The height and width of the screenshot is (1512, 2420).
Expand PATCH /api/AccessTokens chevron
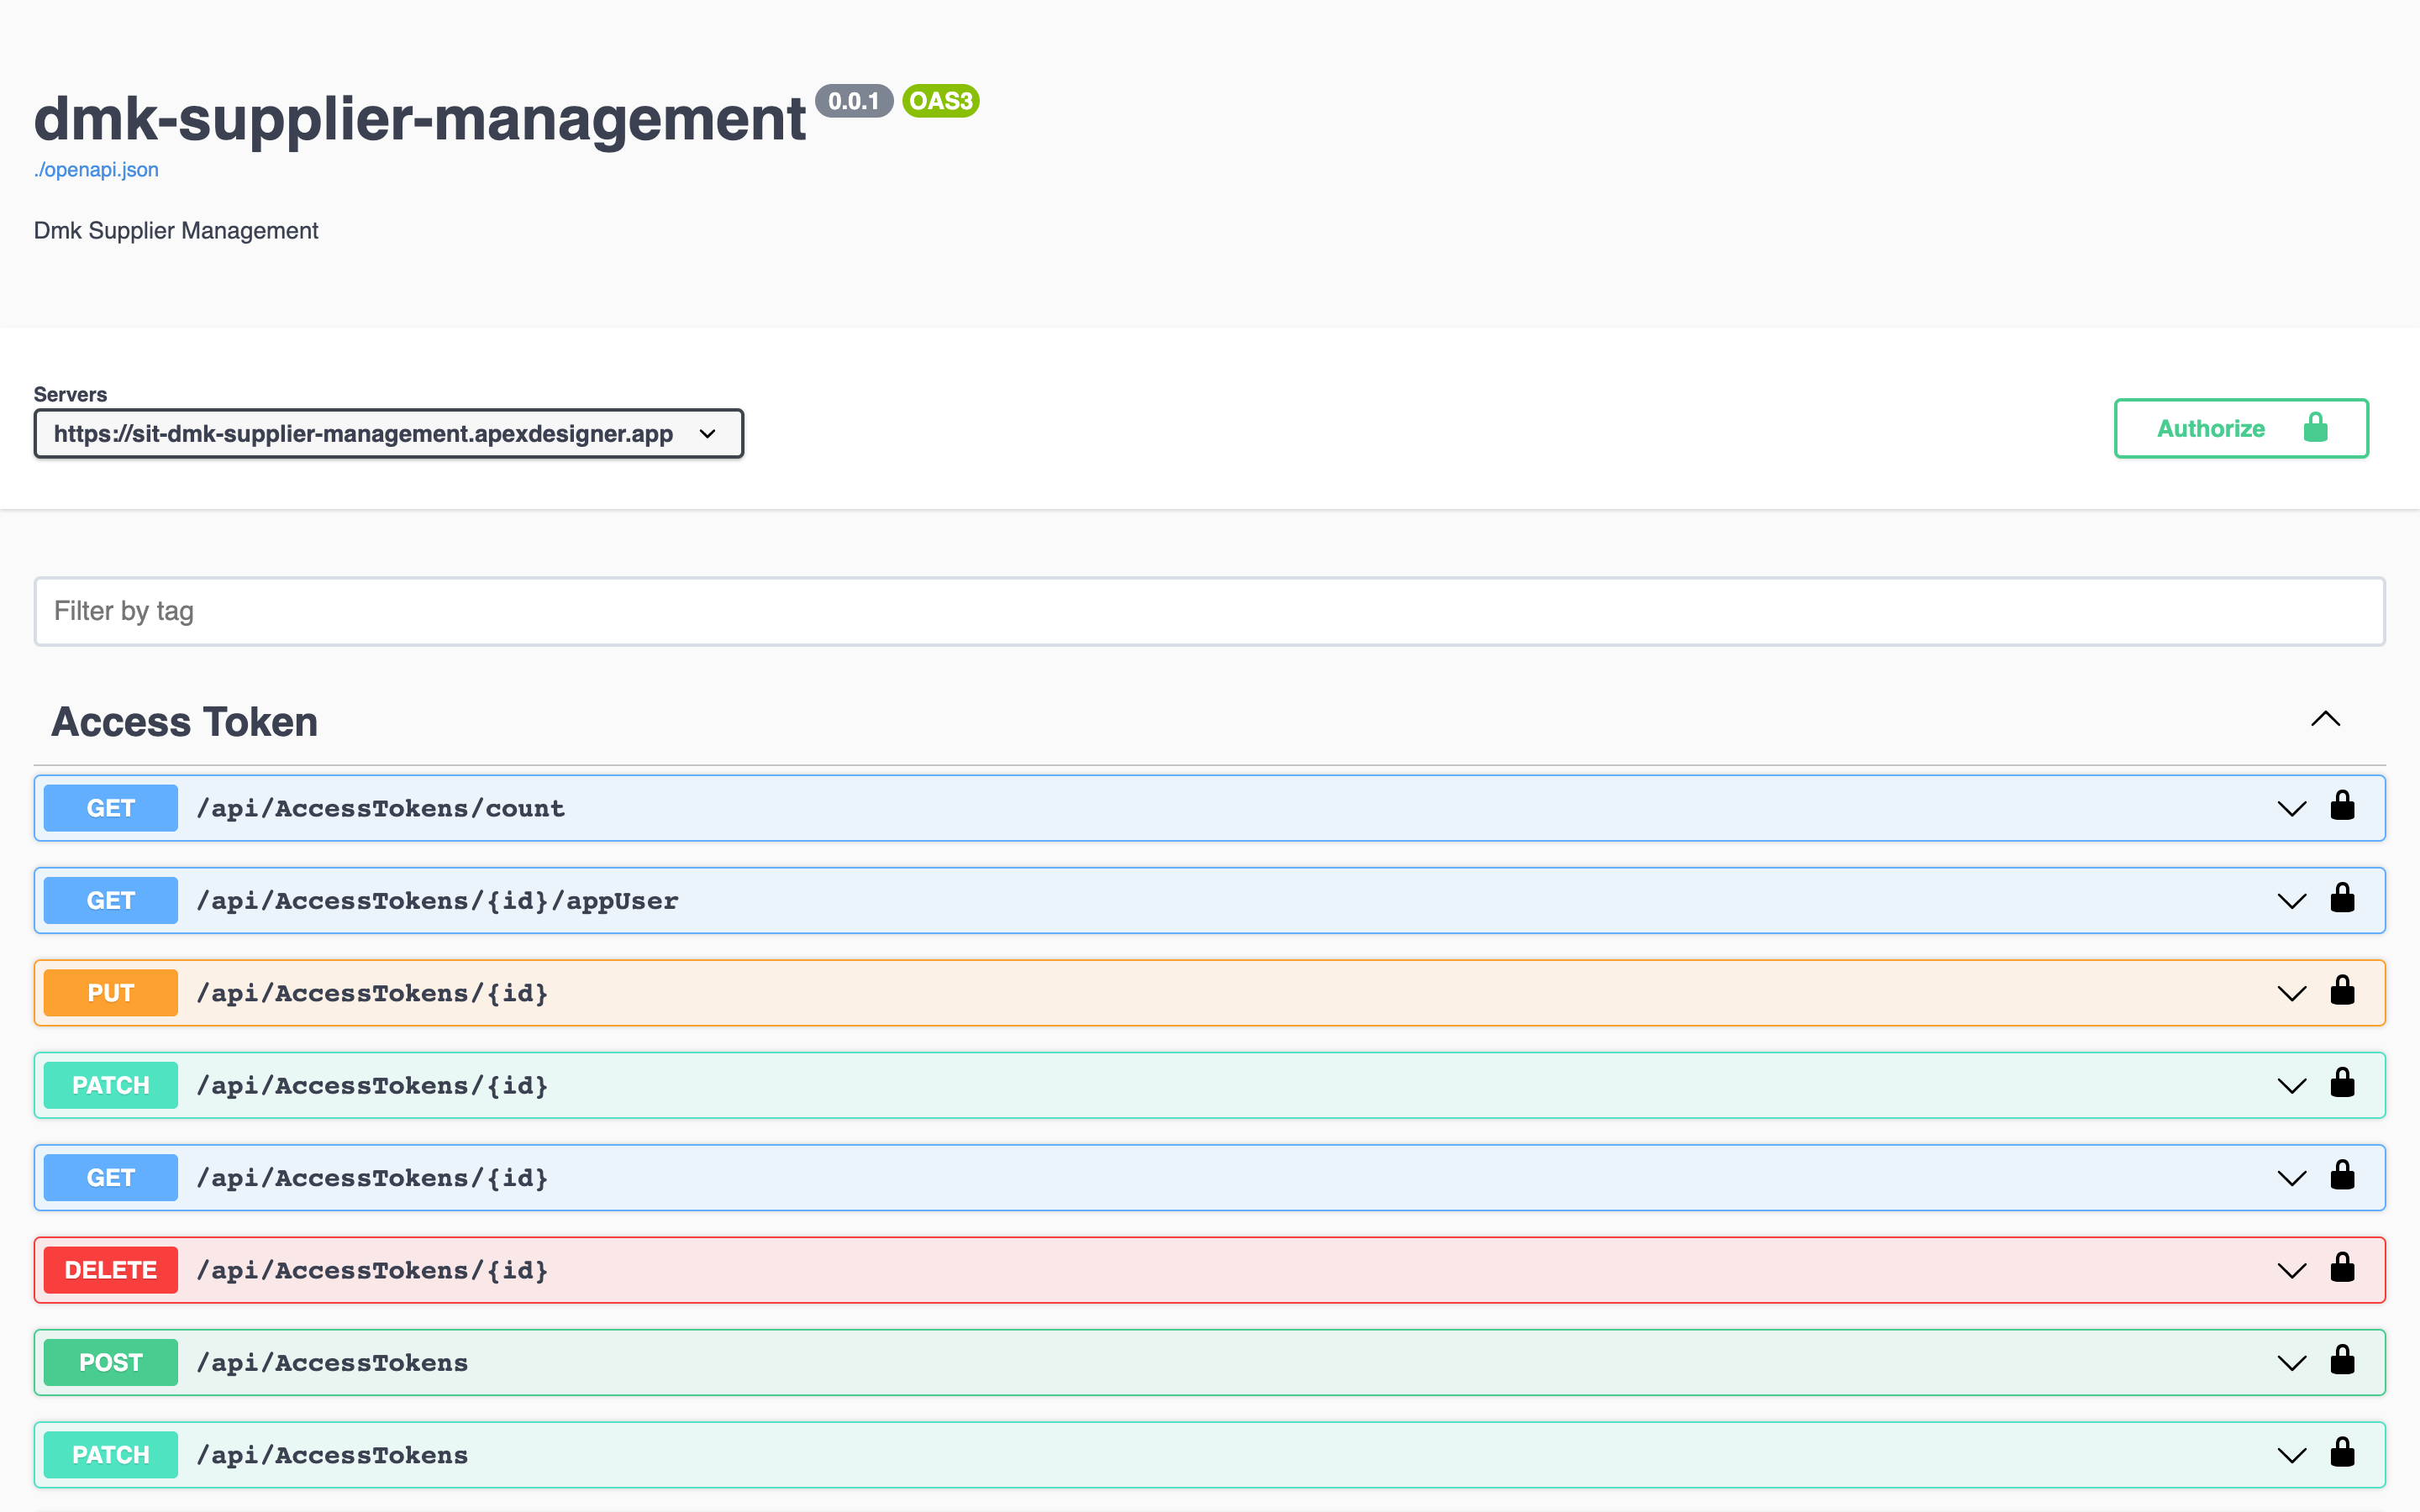click(x=2291, y=1455)
